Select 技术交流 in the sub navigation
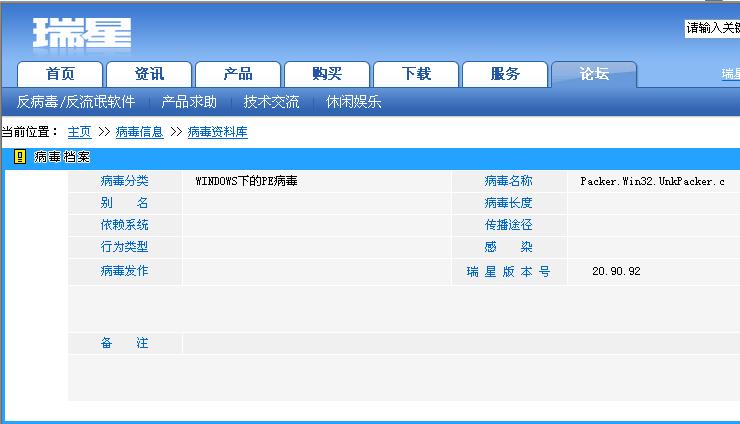Screen dimensions: 740x424 271,102
